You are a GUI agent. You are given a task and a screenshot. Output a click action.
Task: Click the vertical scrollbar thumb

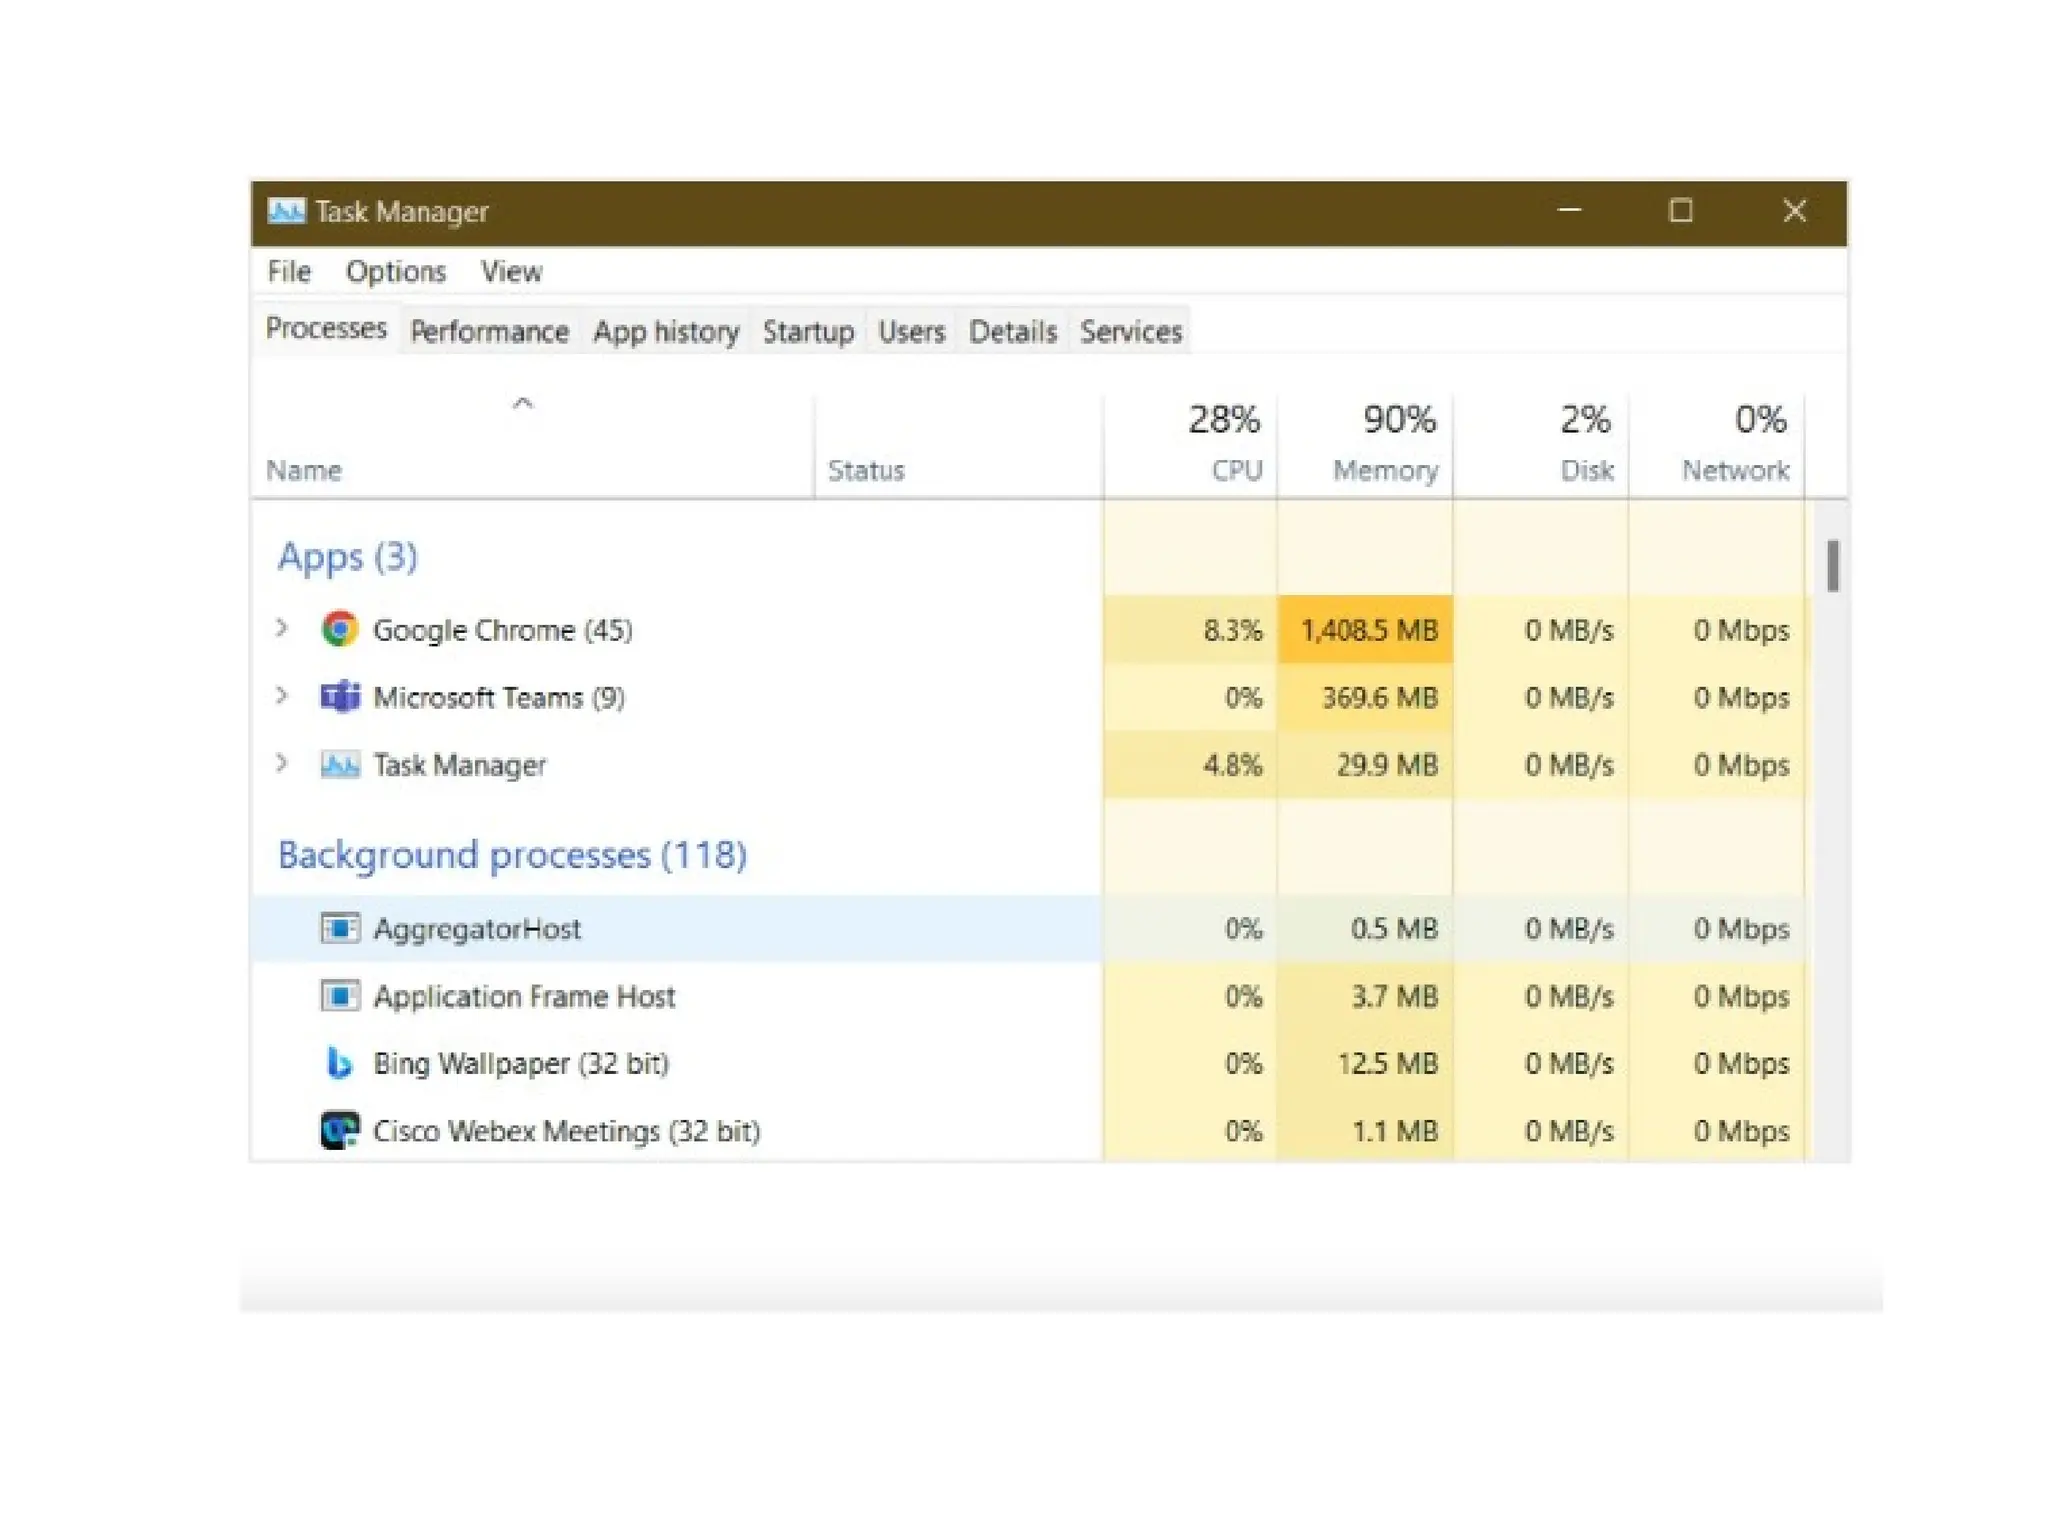(x=1832, y=566)
